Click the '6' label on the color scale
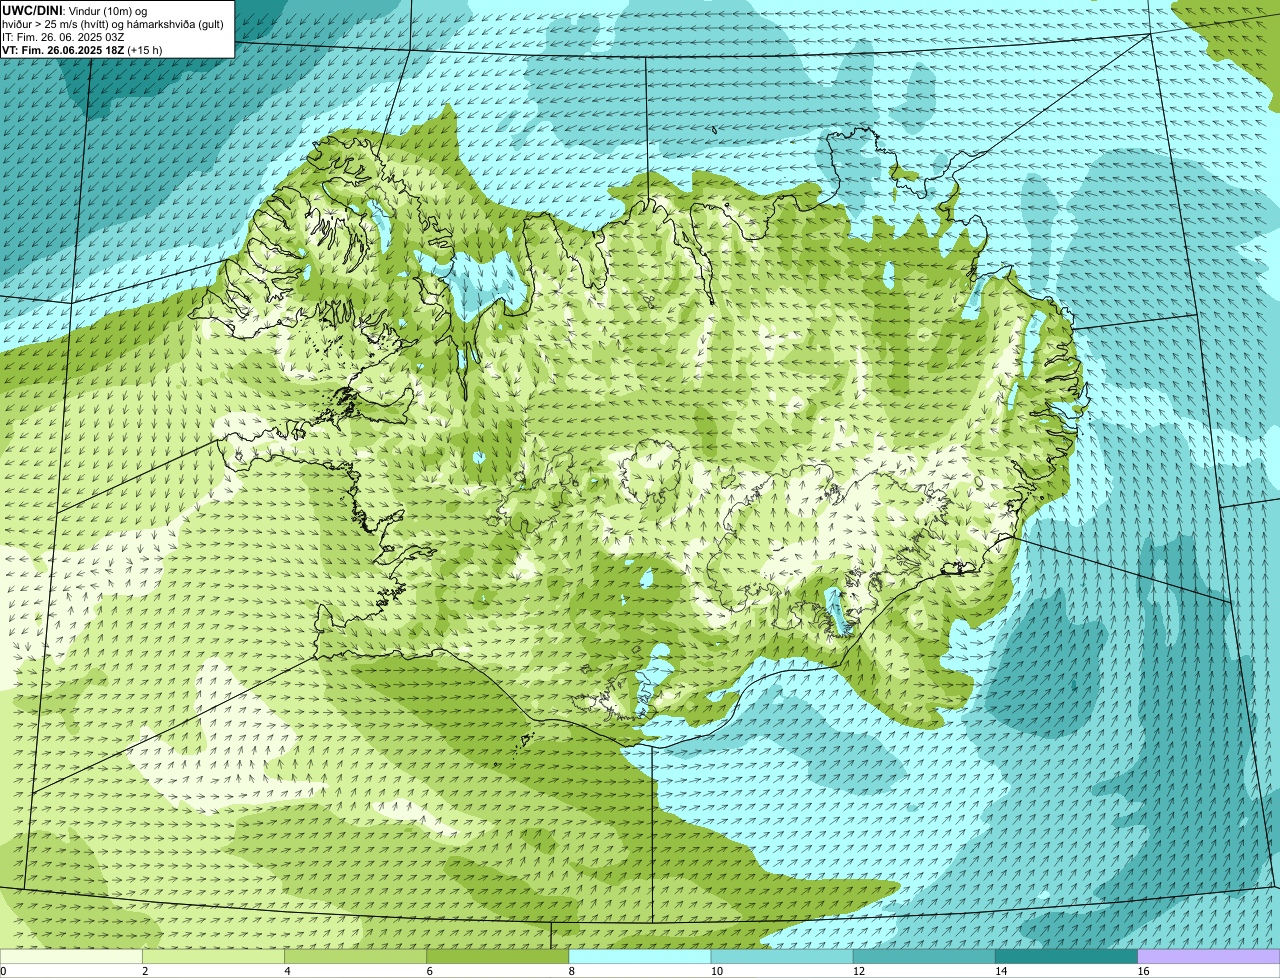Image resolution: width=1280 pixels, height=978 pixels. click(x=429, y=971)
